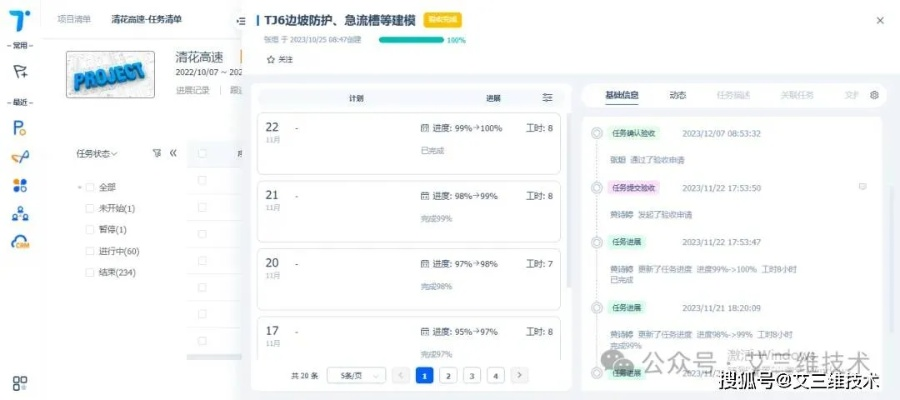Click the 100% progress bar
Image resolution: width=900 pixels, height=400 pixels.
point(411,40)
